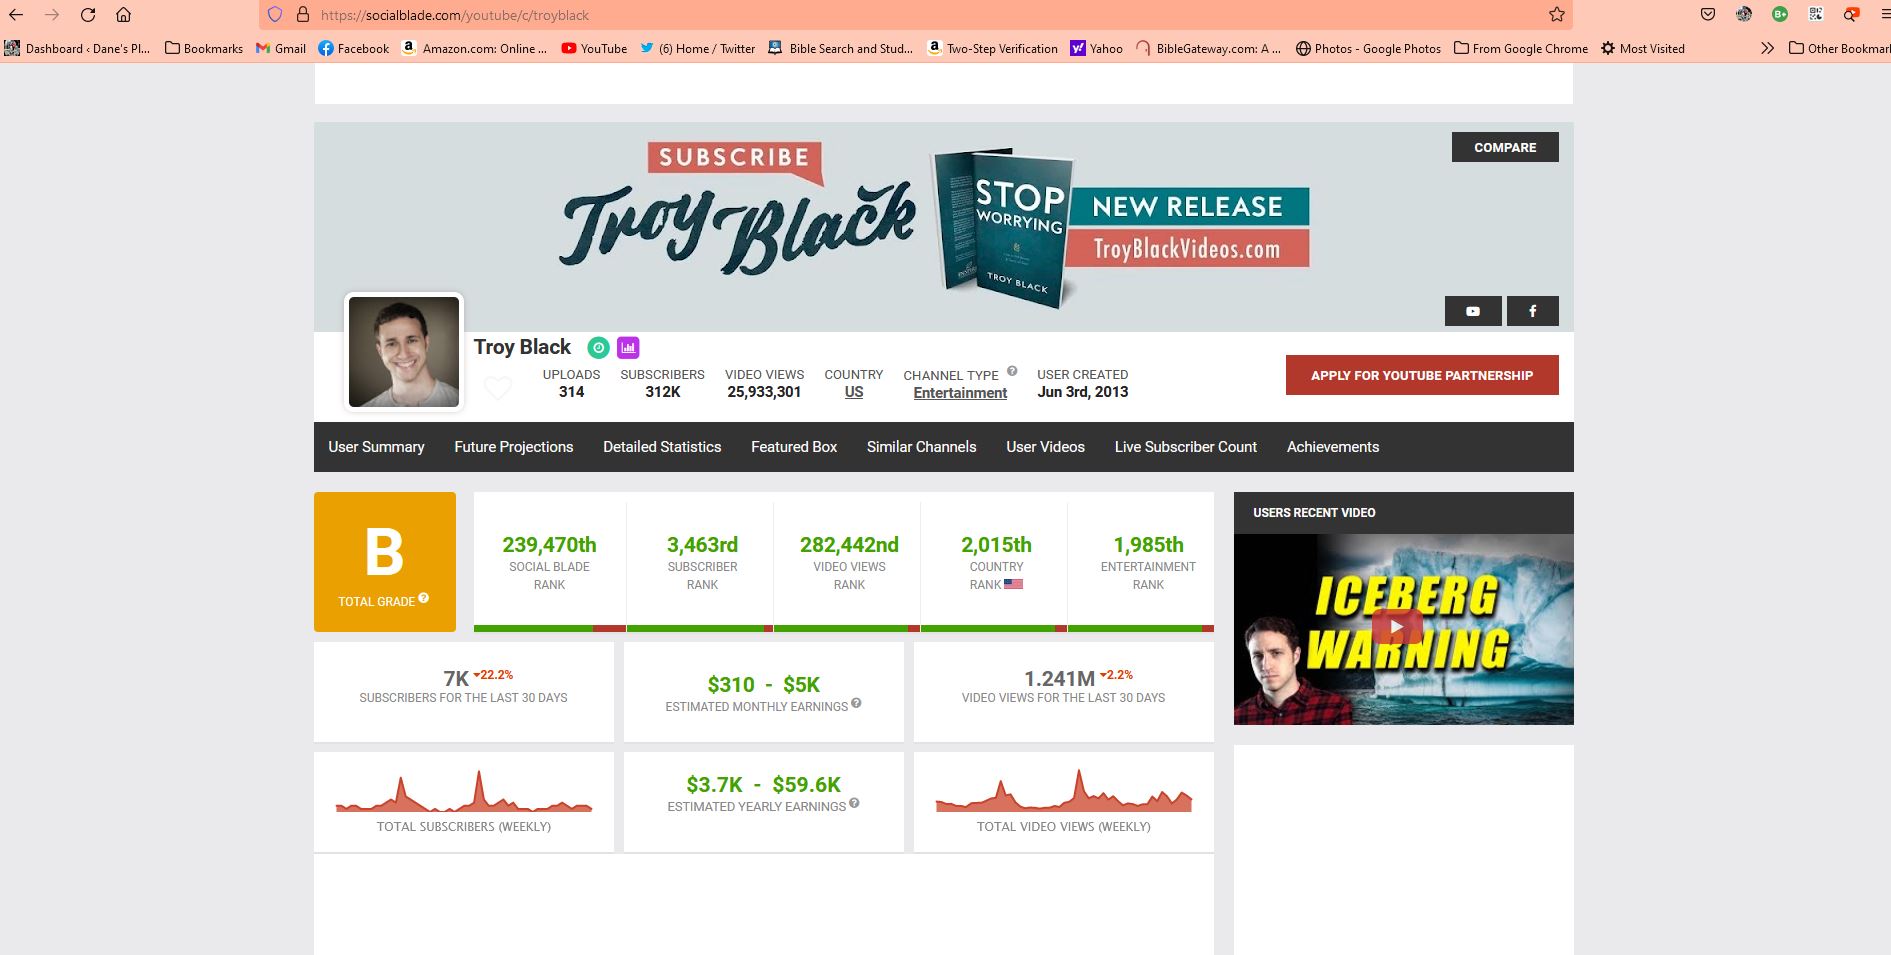Open Troy Black's YouTube channel icon
Image resolution: width=1891 pixels, height=955 pixels.
point(1473,311)
